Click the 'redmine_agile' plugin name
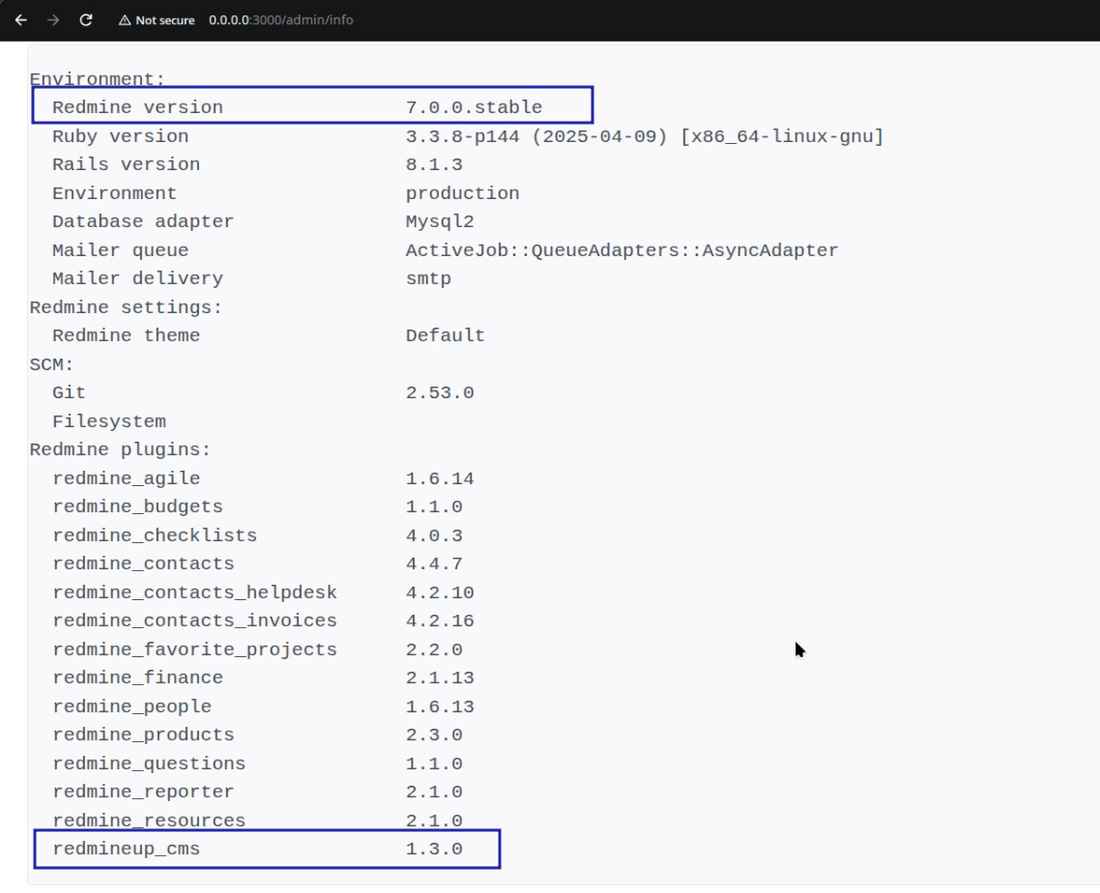 click(x=126, y=478)
